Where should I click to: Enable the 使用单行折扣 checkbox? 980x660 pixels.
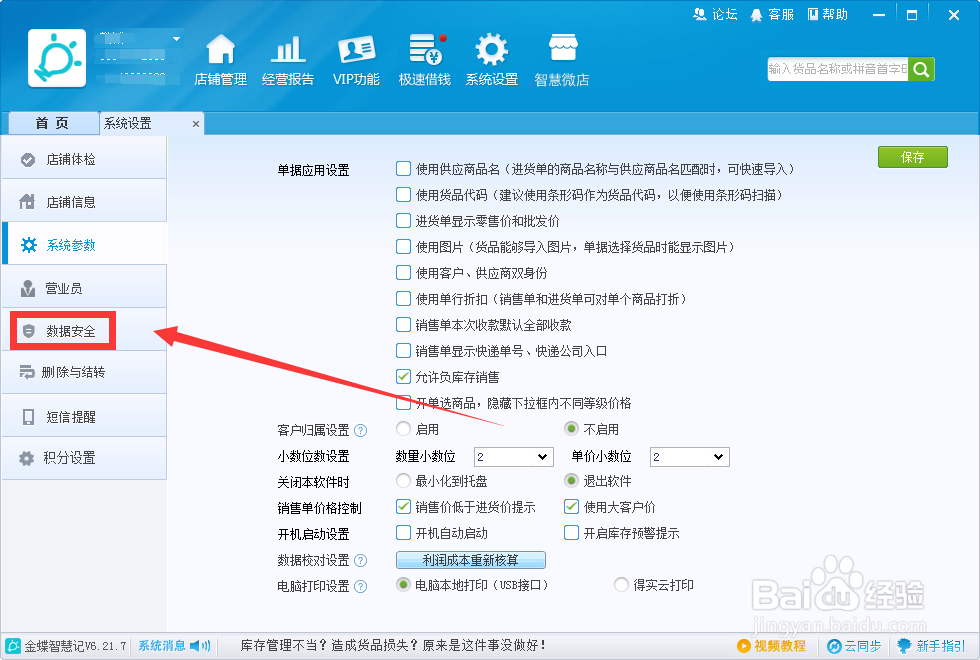tap(403, 299)
